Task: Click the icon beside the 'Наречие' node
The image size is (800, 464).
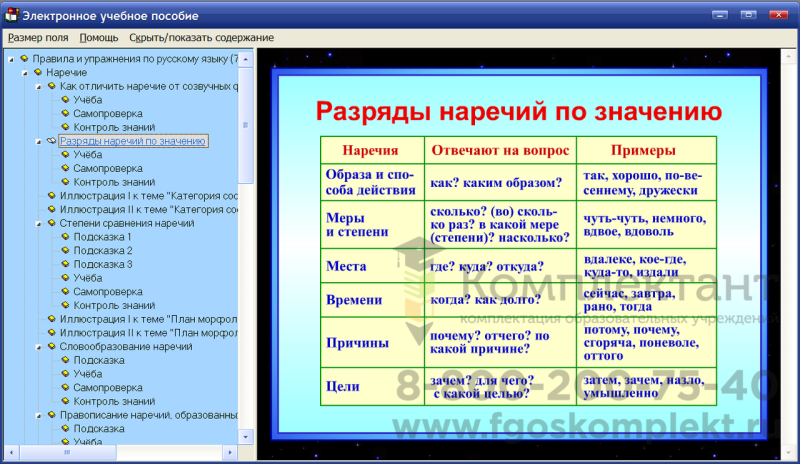Action: click(x=38, y=72)
